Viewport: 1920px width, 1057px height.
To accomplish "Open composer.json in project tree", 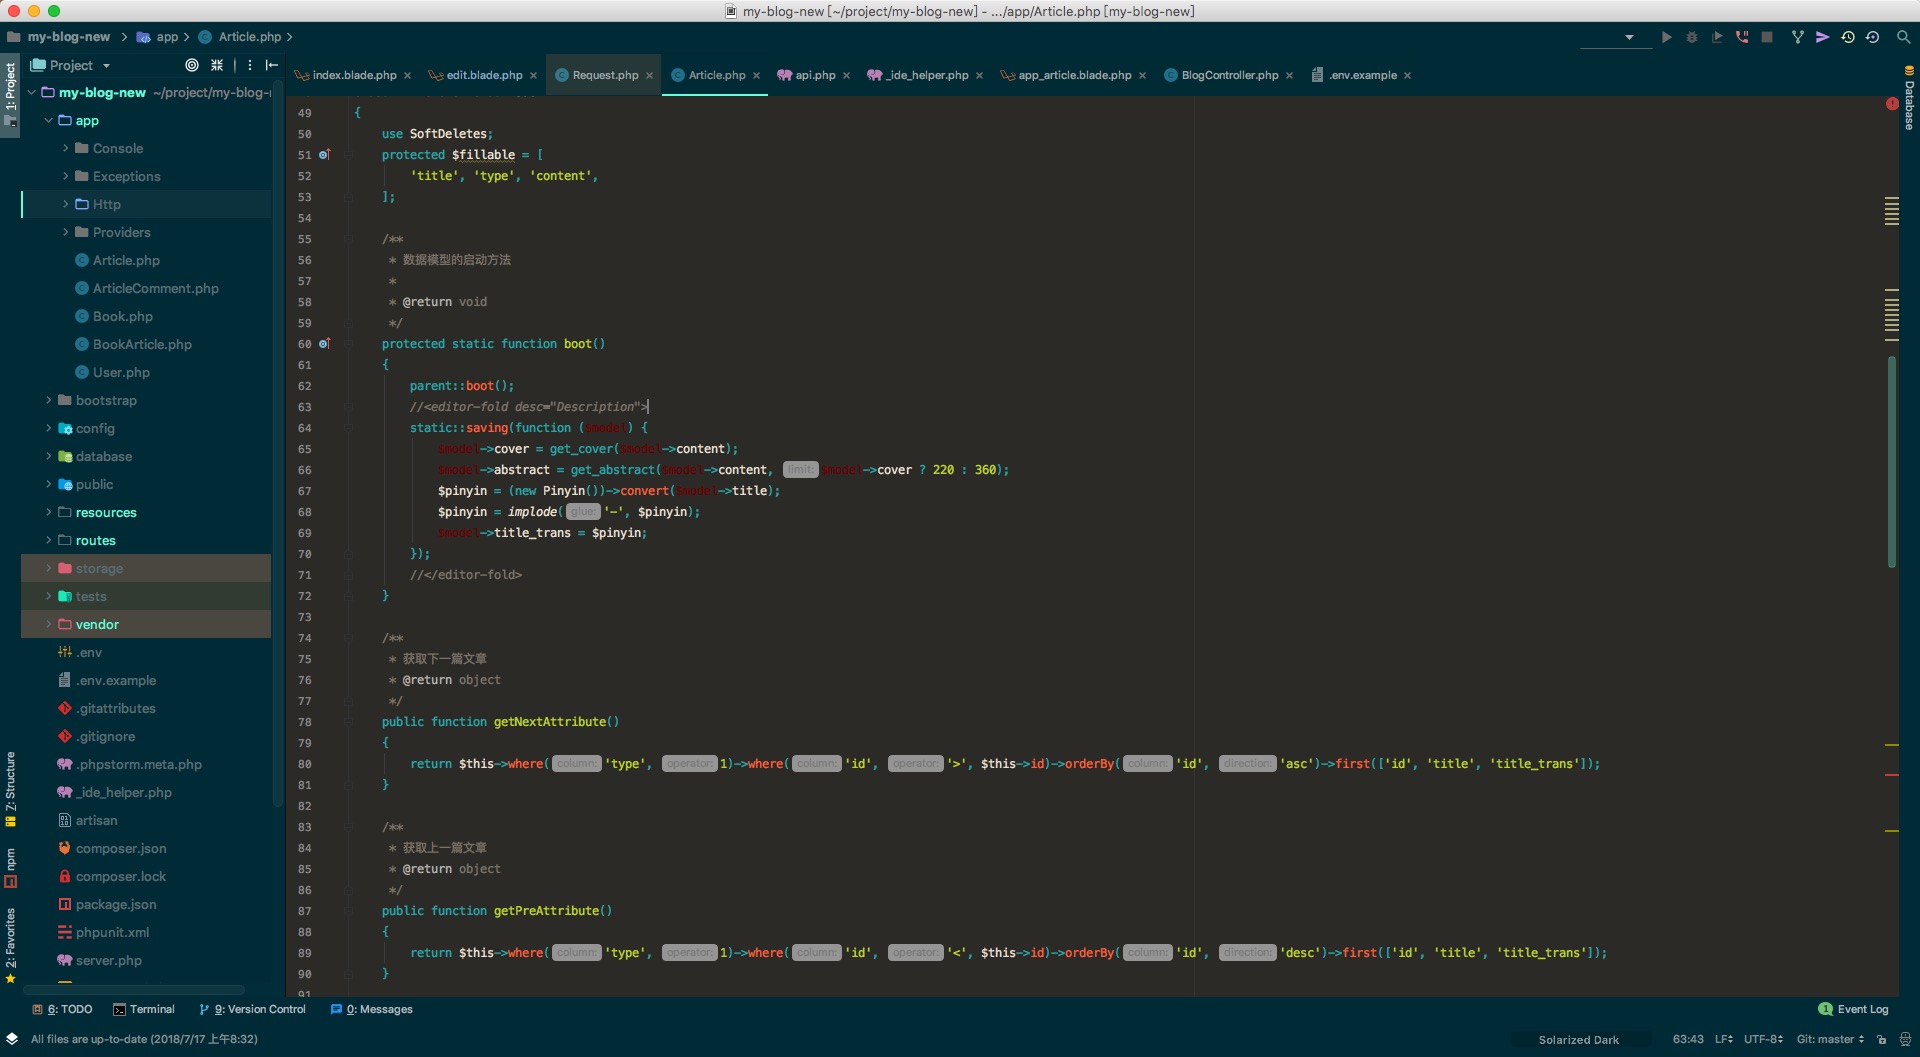I will (121, 848).
